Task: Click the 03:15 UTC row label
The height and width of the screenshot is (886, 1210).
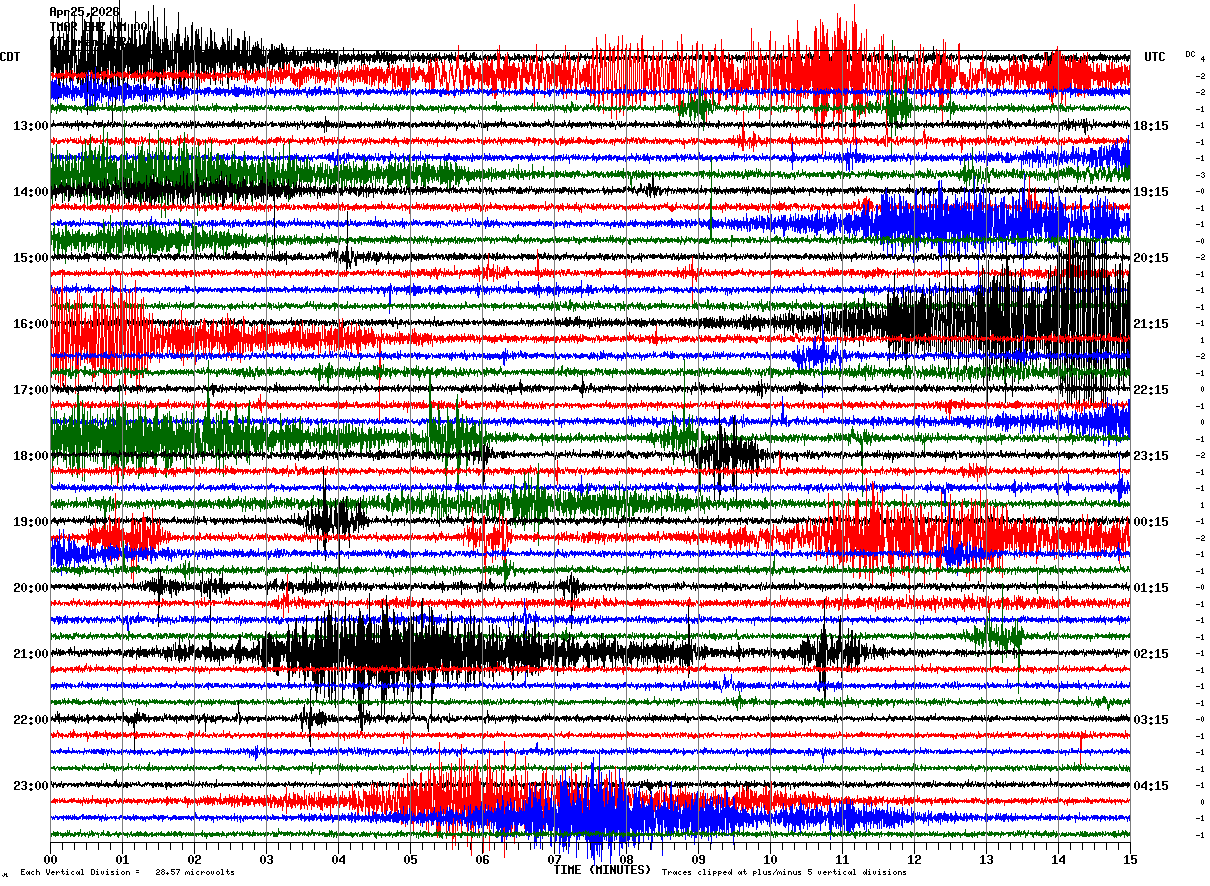Action: (x=1151, y=720)
